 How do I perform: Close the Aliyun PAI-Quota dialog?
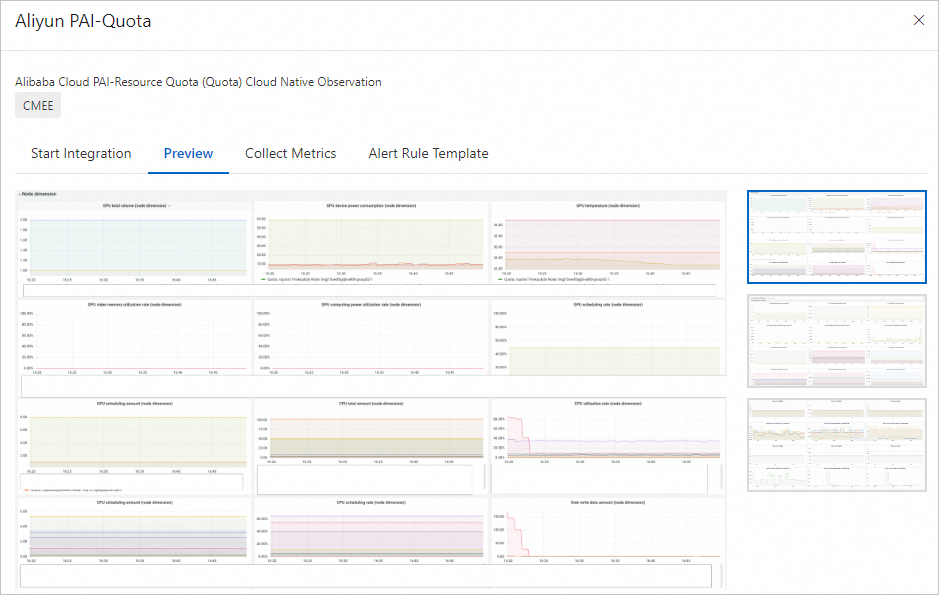pyautogui.click(x=919, y=20)
